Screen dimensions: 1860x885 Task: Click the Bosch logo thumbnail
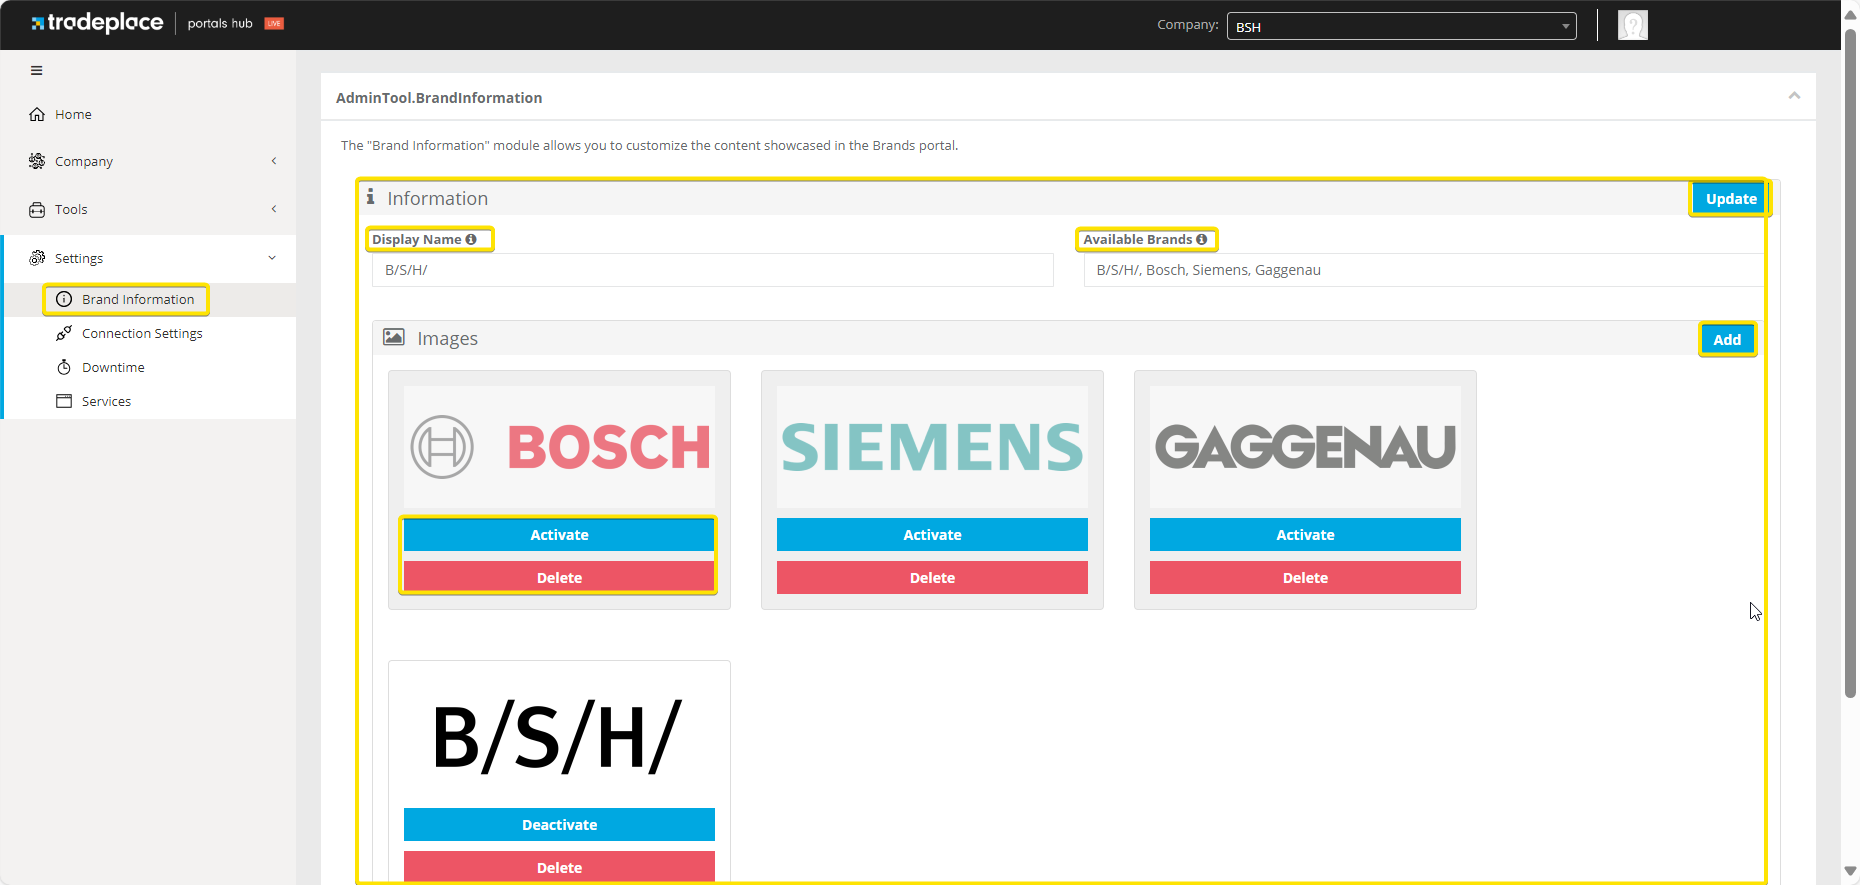pos(559,447)
